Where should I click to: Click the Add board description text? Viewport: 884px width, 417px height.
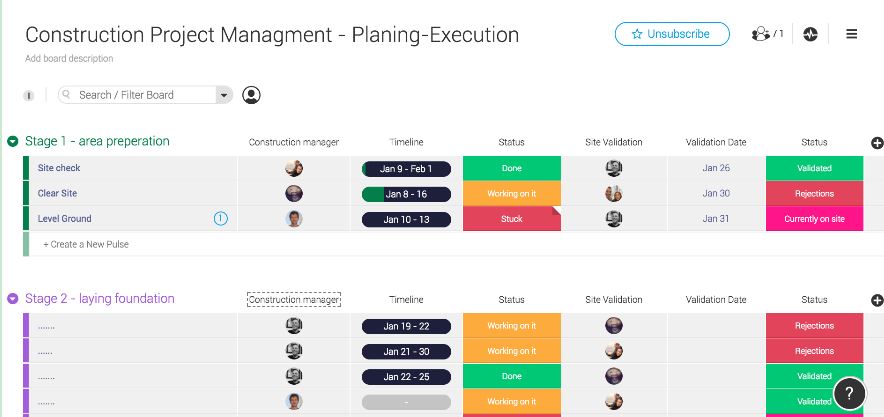point(69,59)
